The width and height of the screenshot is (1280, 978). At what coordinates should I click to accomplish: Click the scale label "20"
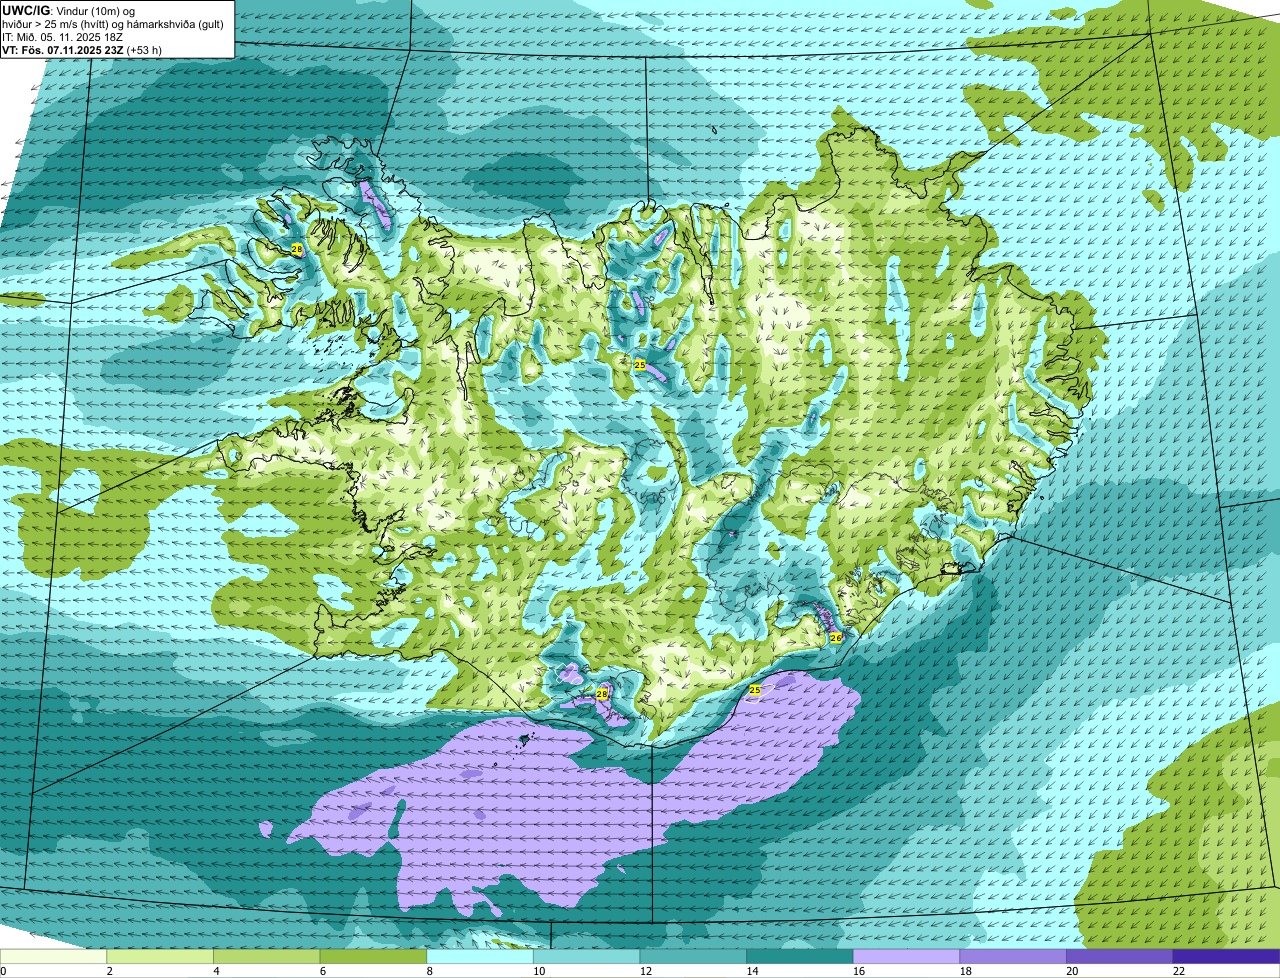1072,971
